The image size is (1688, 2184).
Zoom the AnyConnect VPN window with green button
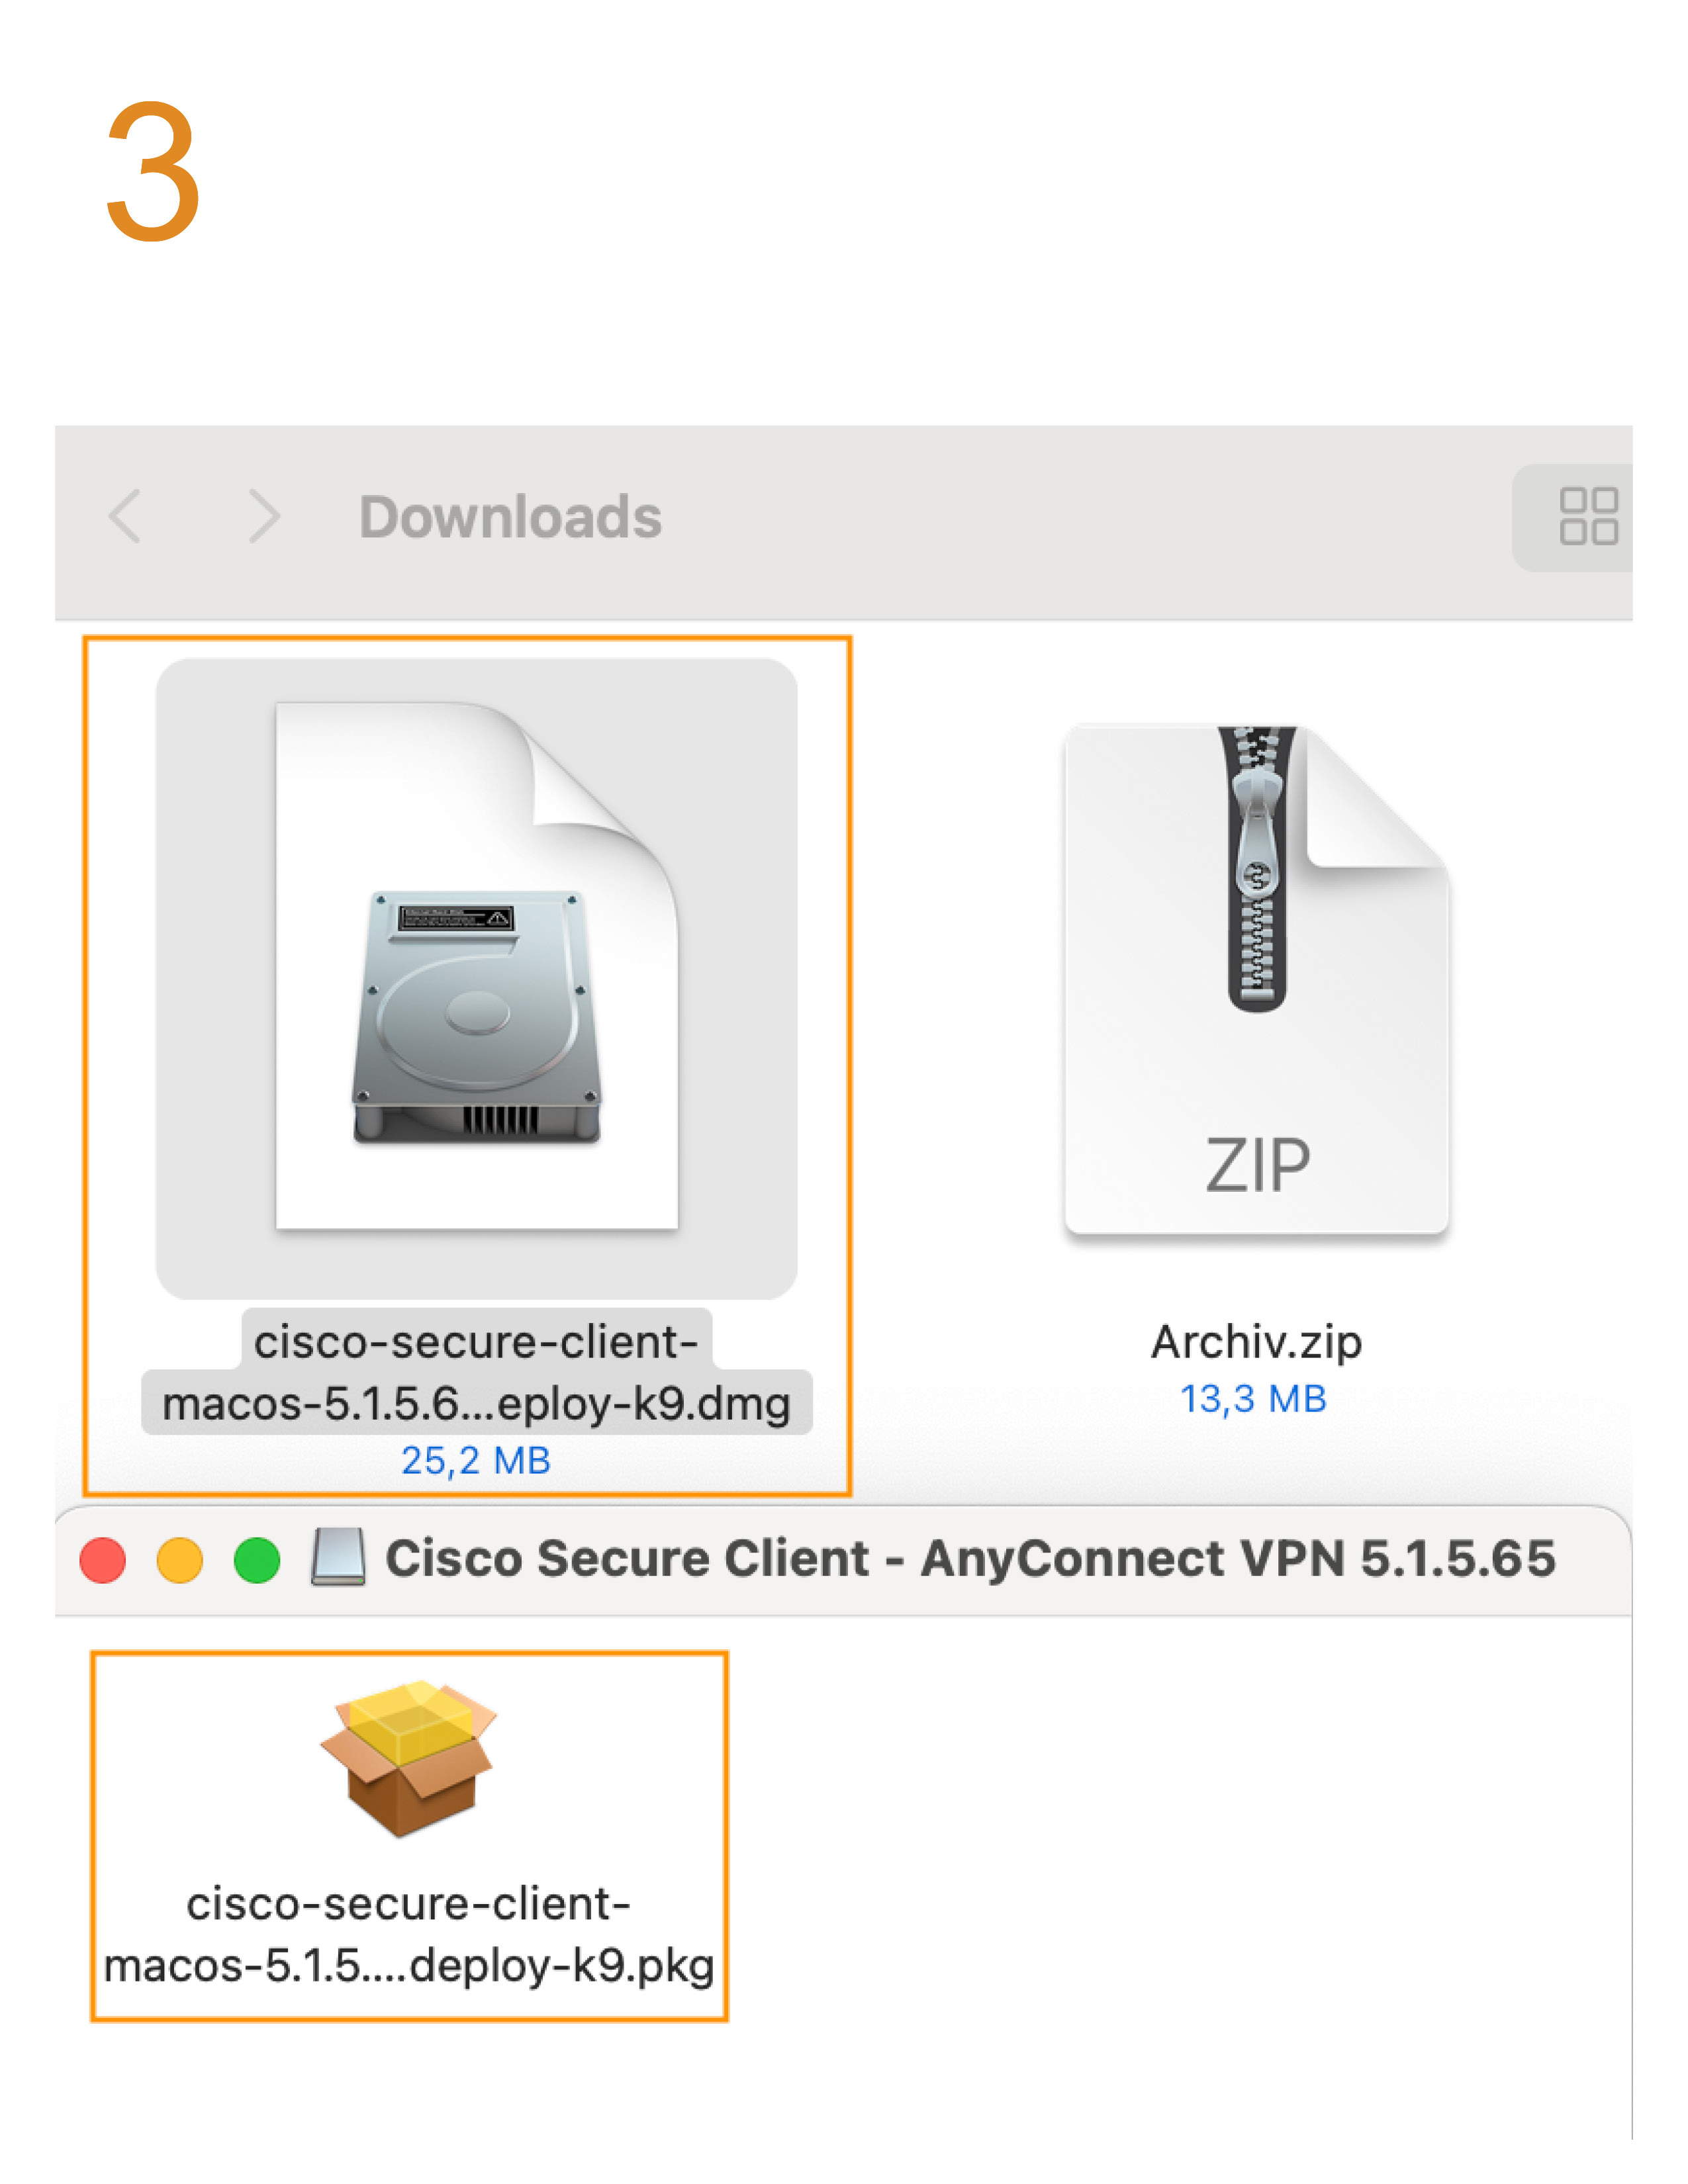pyautogui.click(x=257, y=1560)
